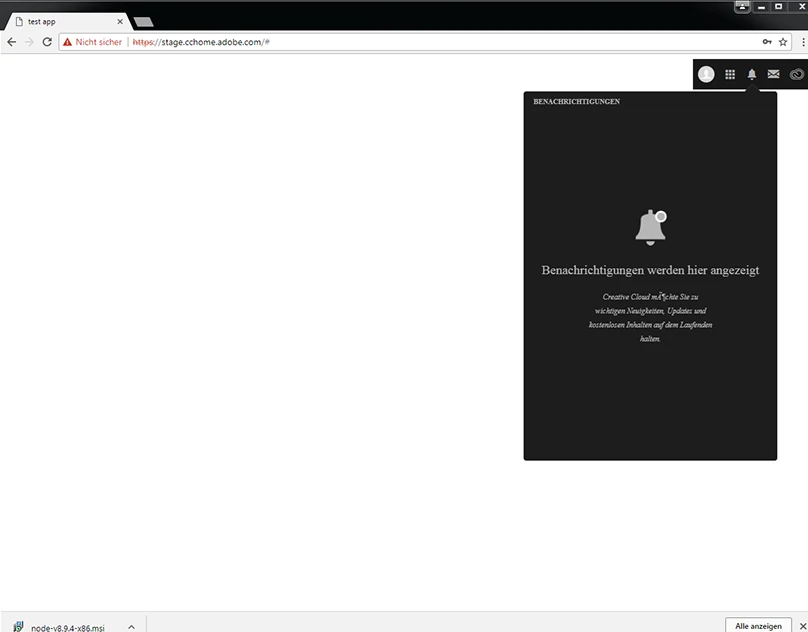Close the "test app" tab
Image resolution: width=808 pixels, height=632 pixels.
coord(120,21)
